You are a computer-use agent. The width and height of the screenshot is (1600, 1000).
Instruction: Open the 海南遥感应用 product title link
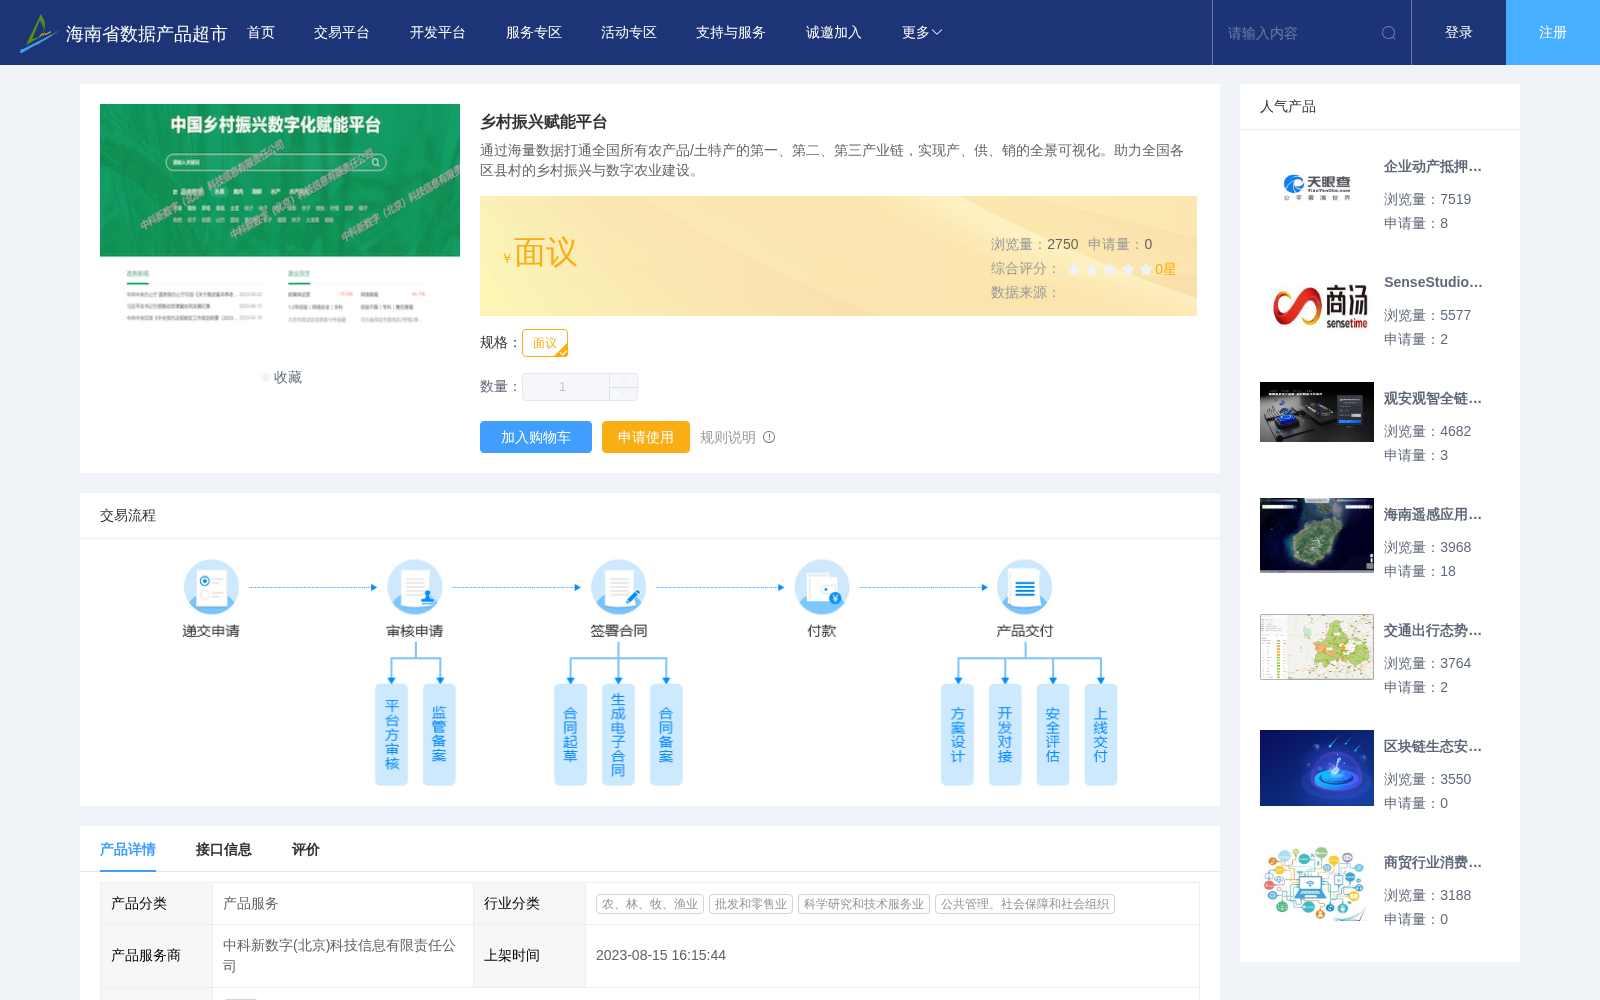1433,515
